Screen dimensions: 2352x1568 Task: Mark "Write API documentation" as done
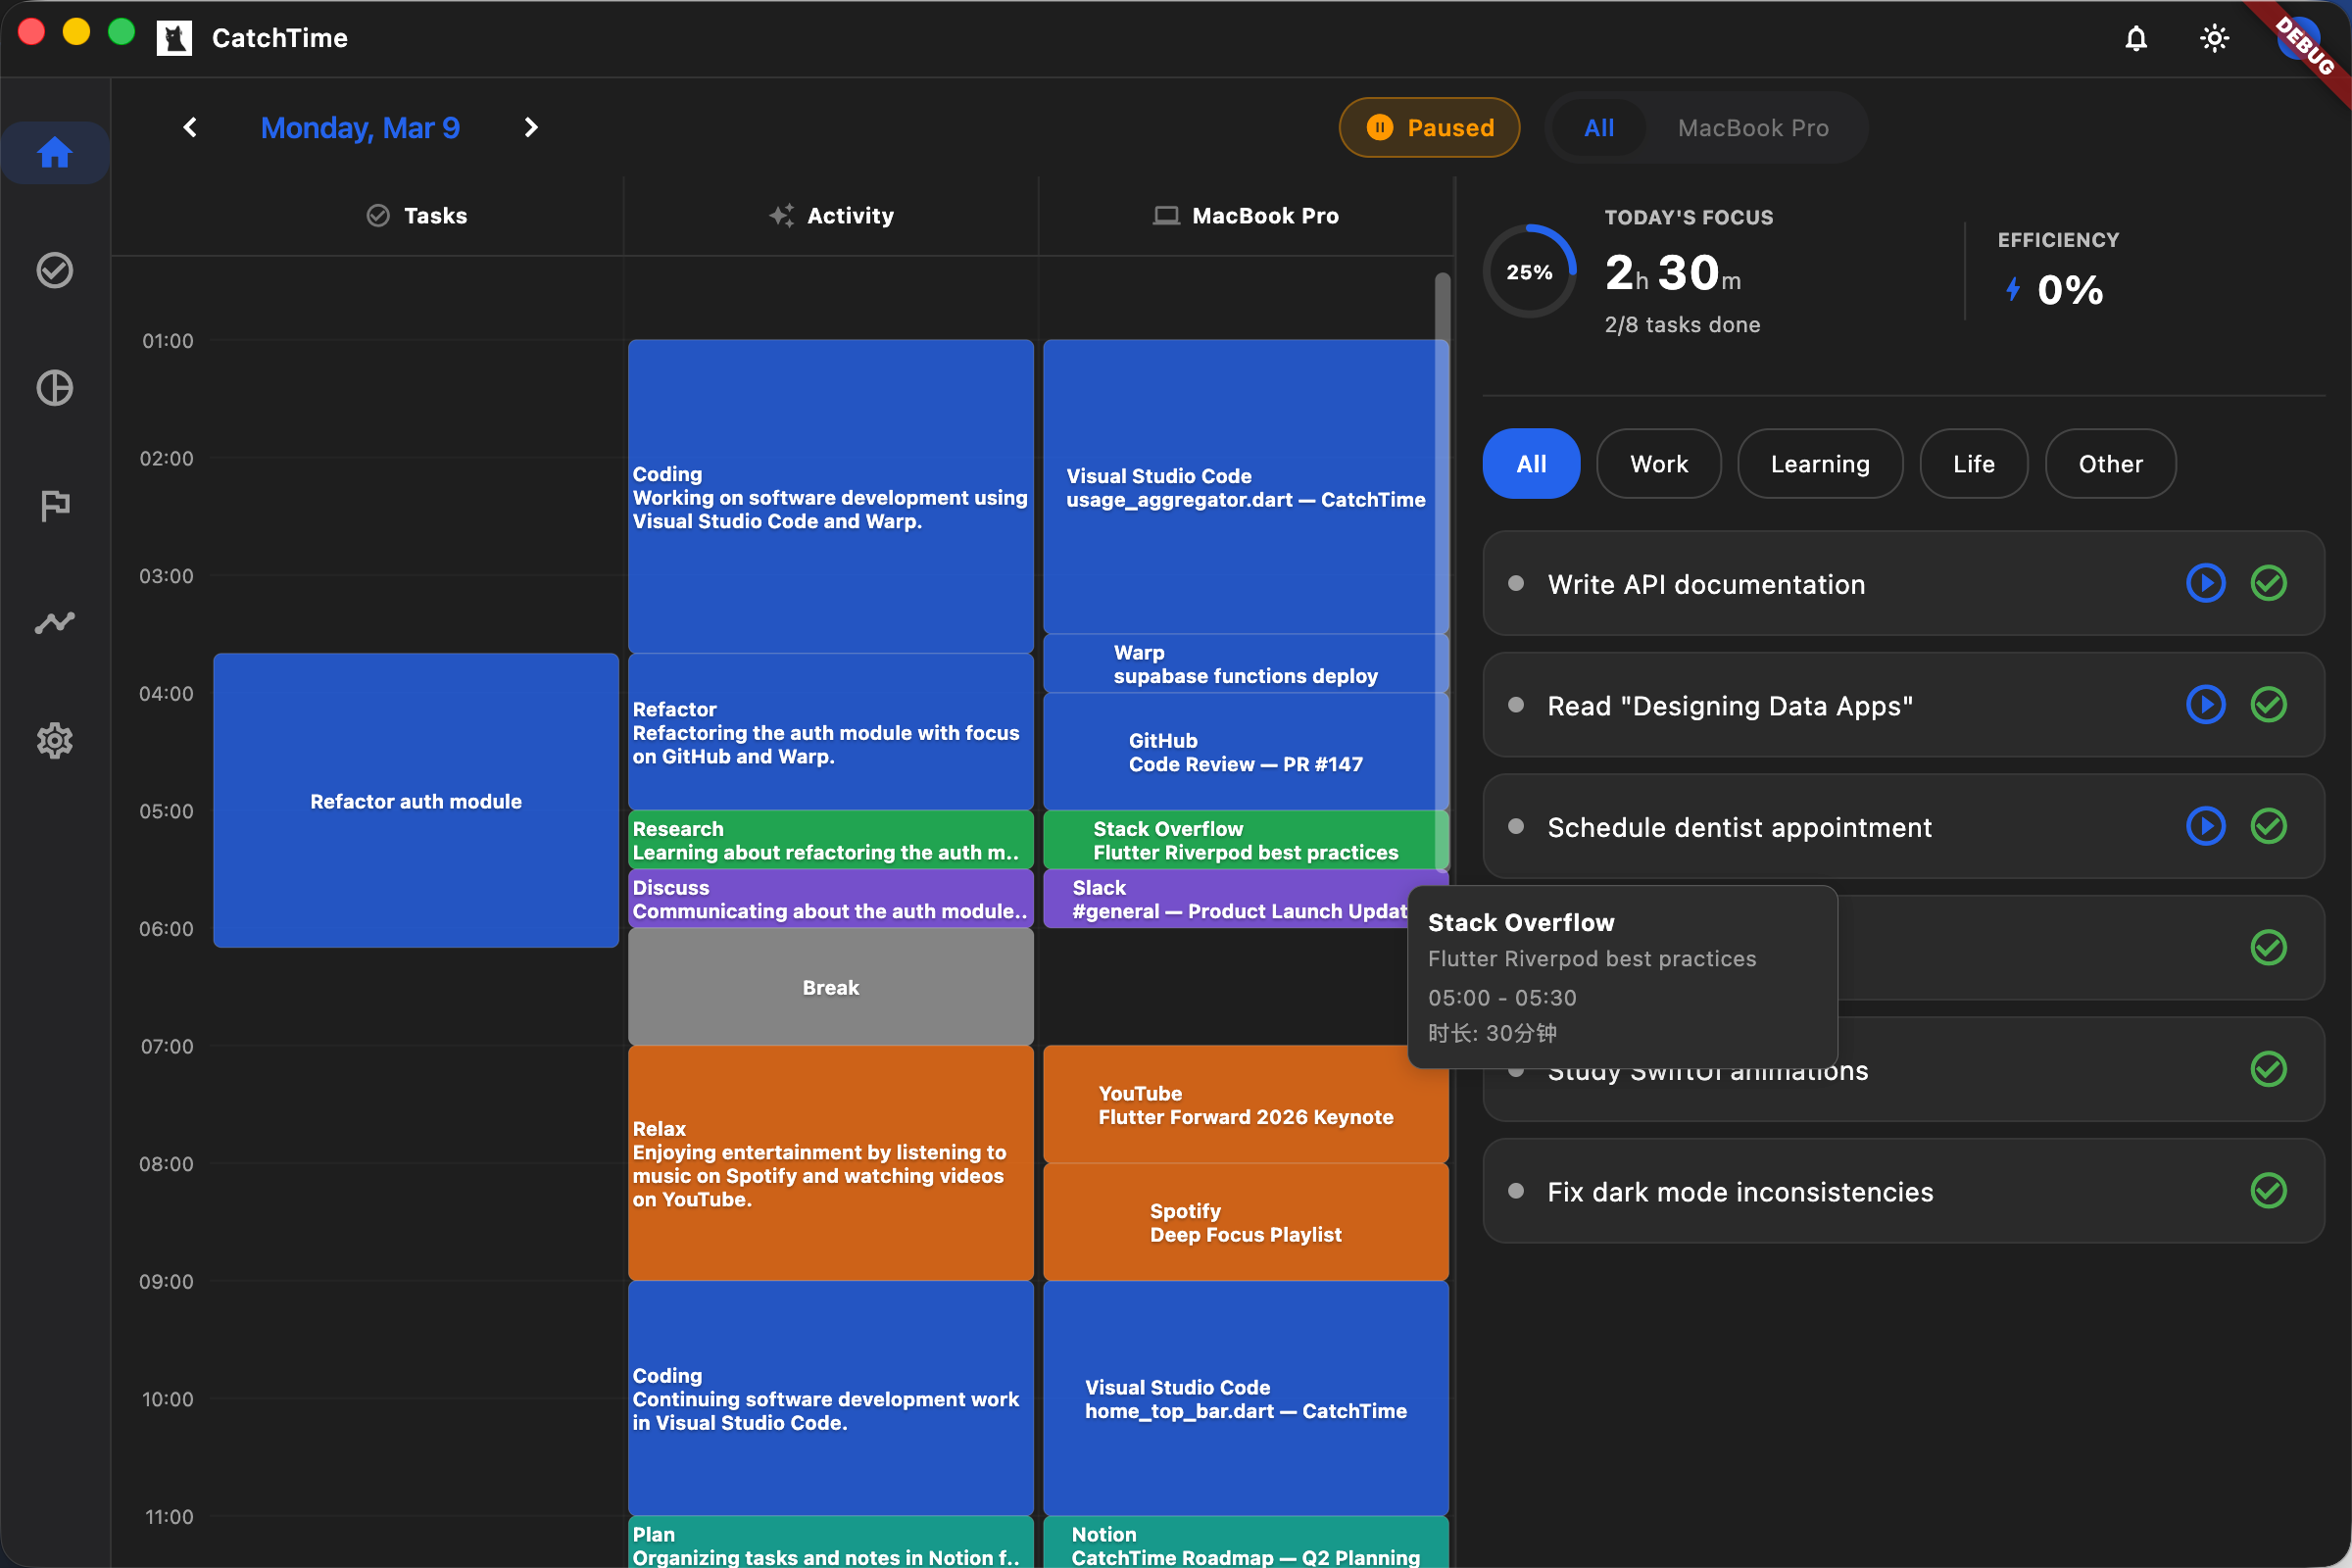tap(2269, 583)
